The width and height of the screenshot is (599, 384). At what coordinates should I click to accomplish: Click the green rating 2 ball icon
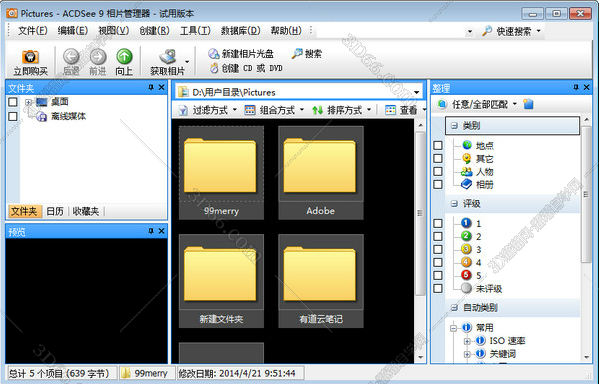click(466, 236)
